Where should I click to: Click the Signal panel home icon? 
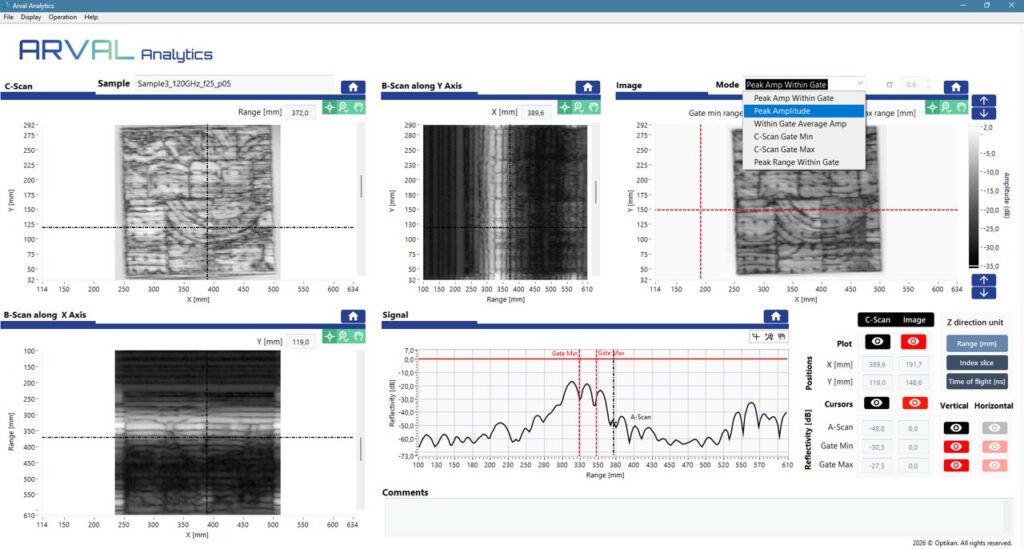pyautogui.click(x=775, y=316)
